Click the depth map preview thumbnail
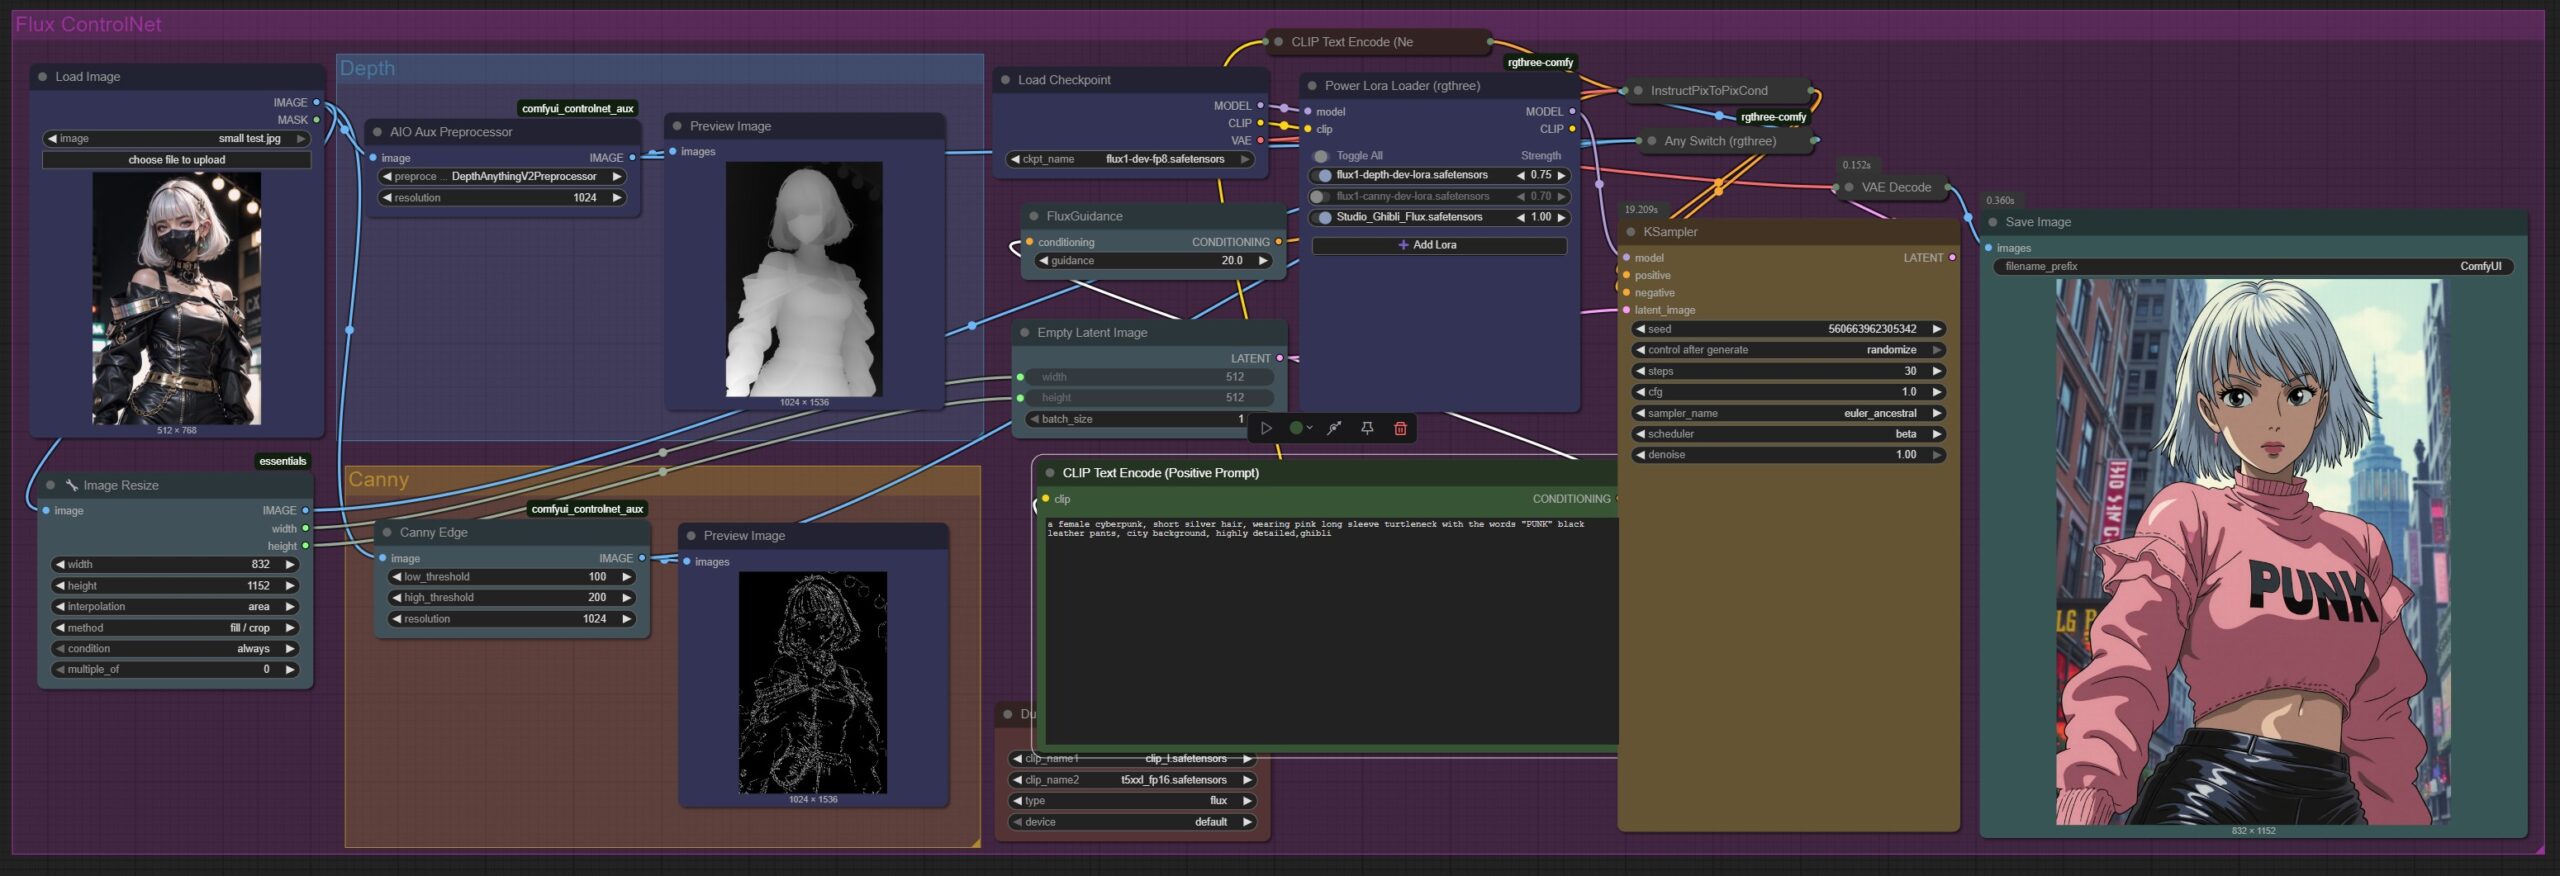The height and width of the screenshot is (876, 2560). (804, 279)
